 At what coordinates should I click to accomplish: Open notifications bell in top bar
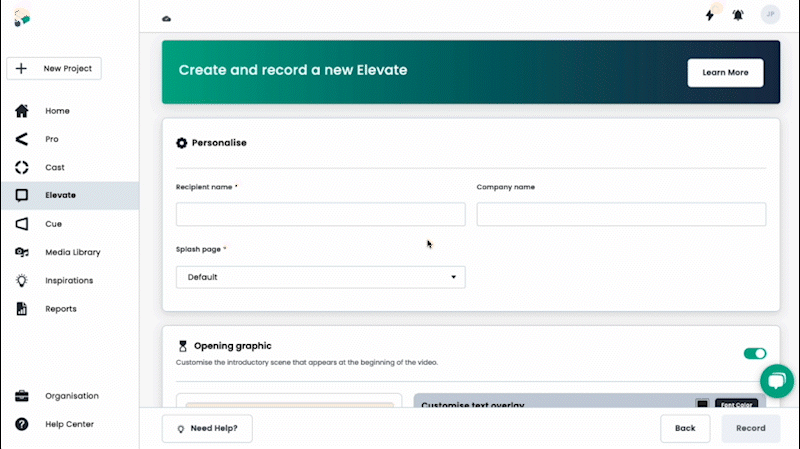coord(738,15)
